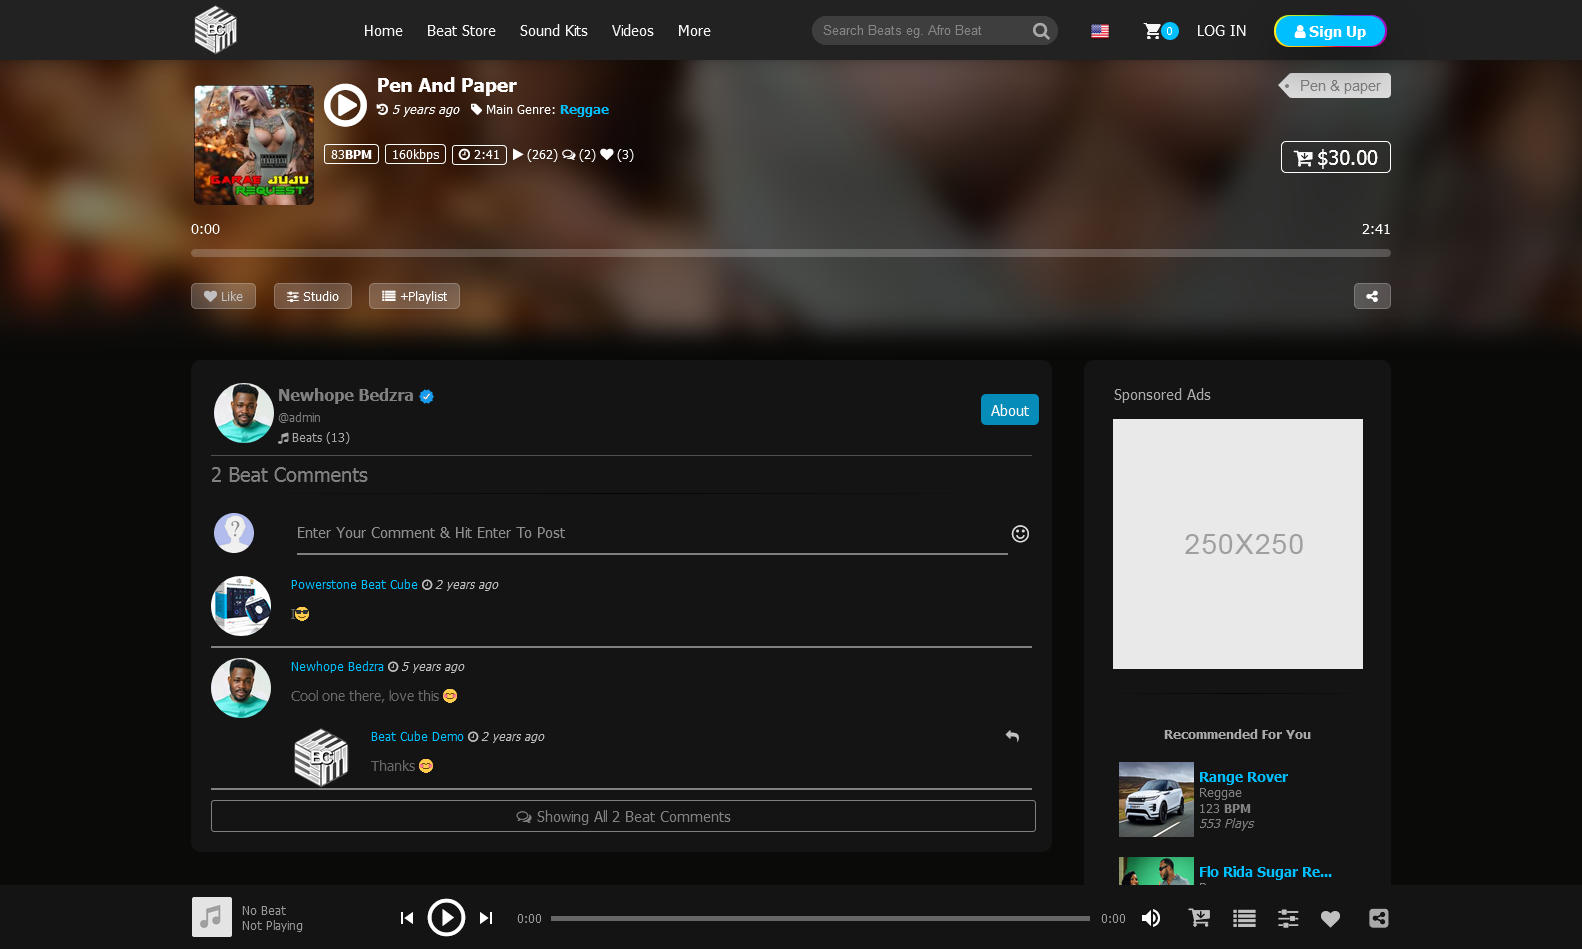Screen dimensions: 1582x949
Task: Seek on the main beat progress bar
Action: (x=790, y=254)
